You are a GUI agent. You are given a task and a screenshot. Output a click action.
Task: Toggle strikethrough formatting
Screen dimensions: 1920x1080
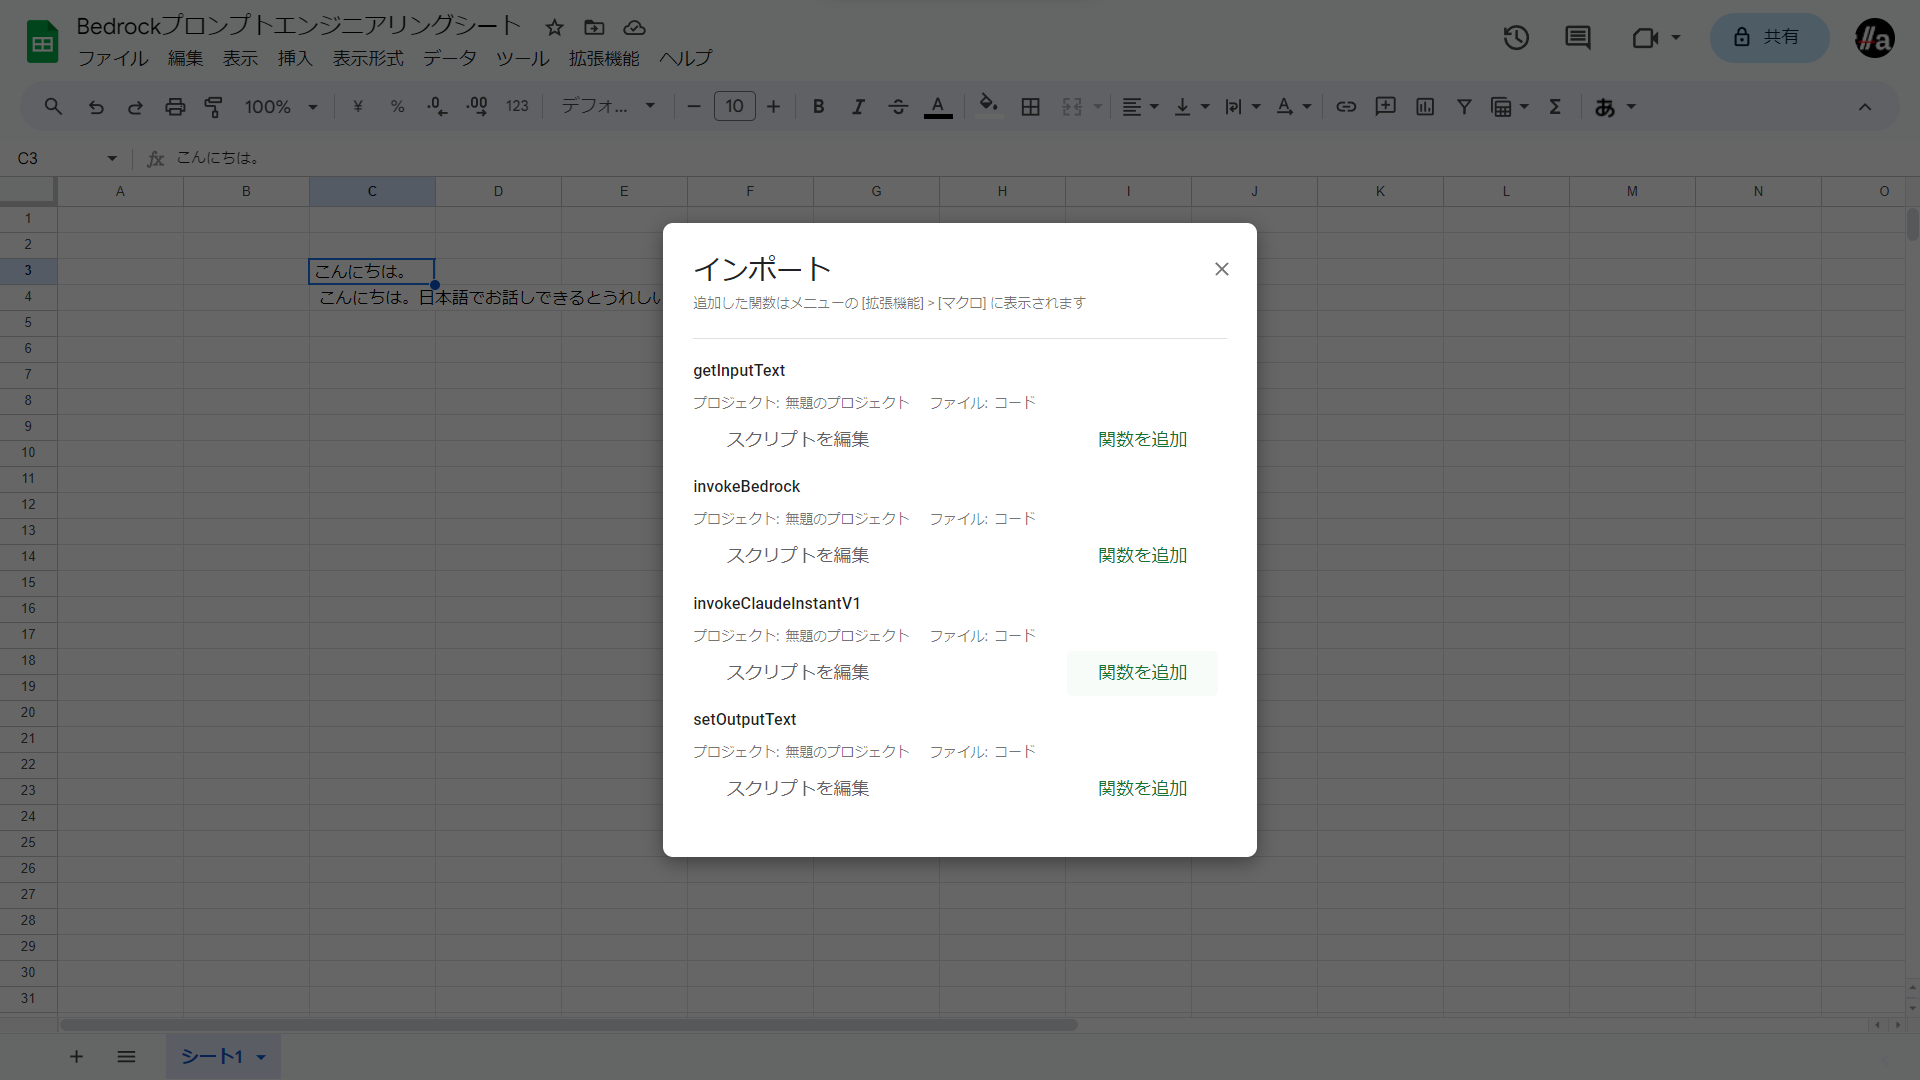pyautogui.click(x=897, y=107)
